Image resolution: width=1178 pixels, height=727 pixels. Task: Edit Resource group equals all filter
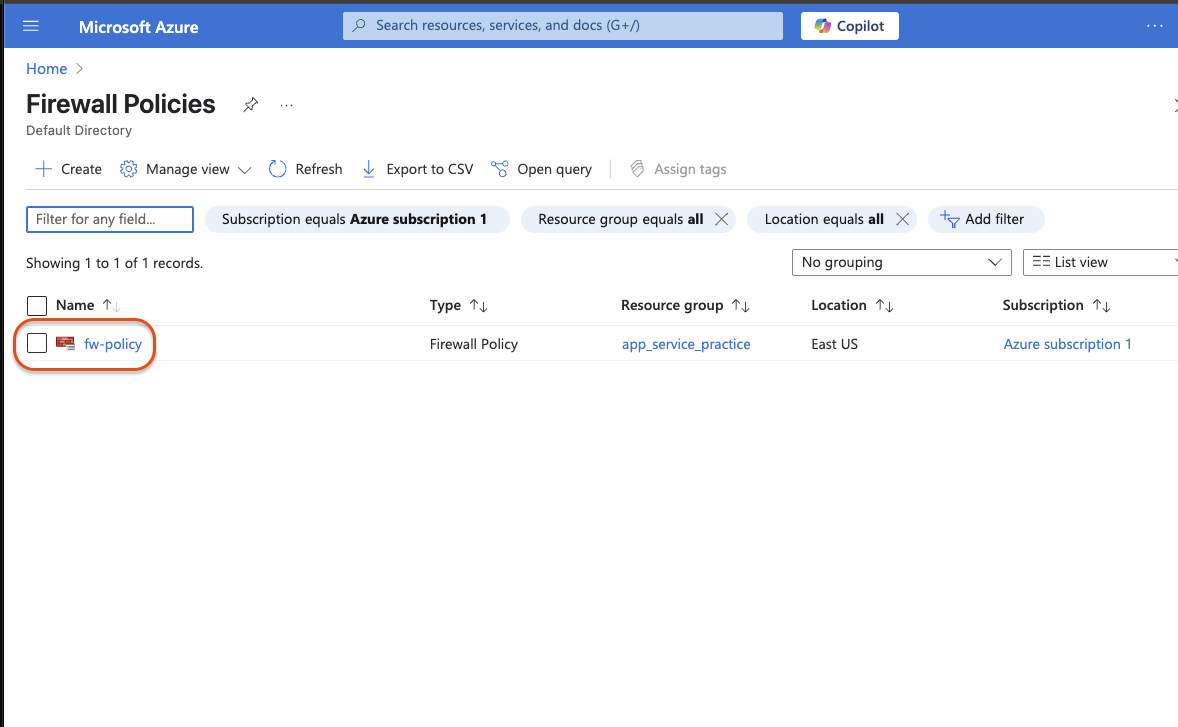pos(621,219)
